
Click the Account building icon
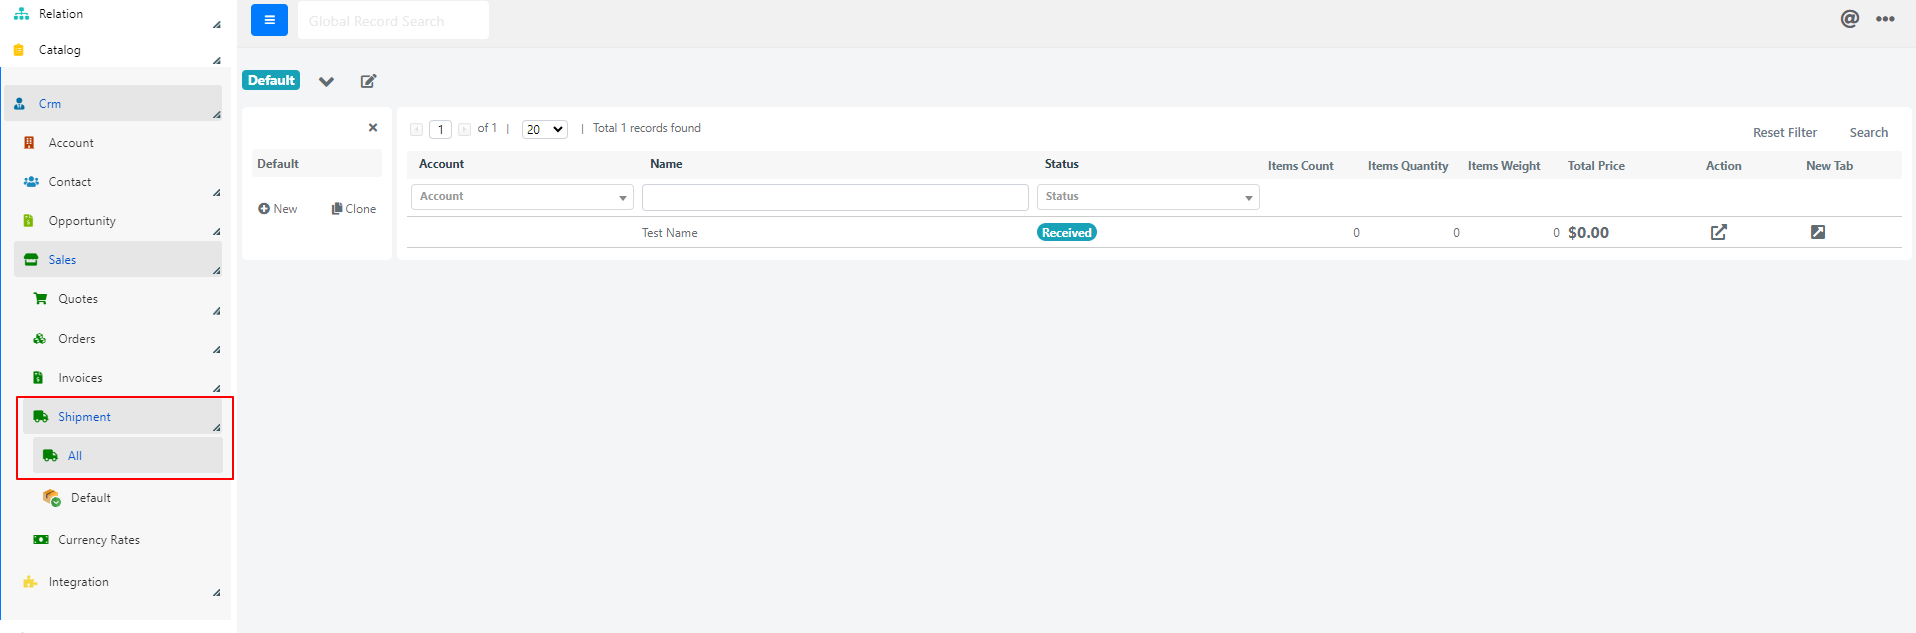coord(29,143)
